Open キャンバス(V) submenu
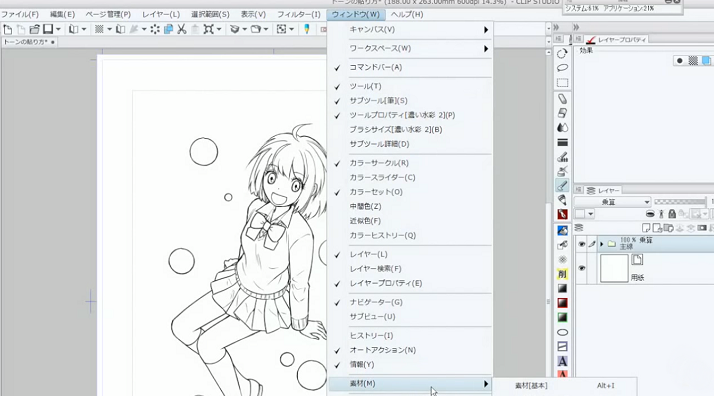Image resolution: width=714 pixels, height=396 pixels. click(x=410, y=30)
